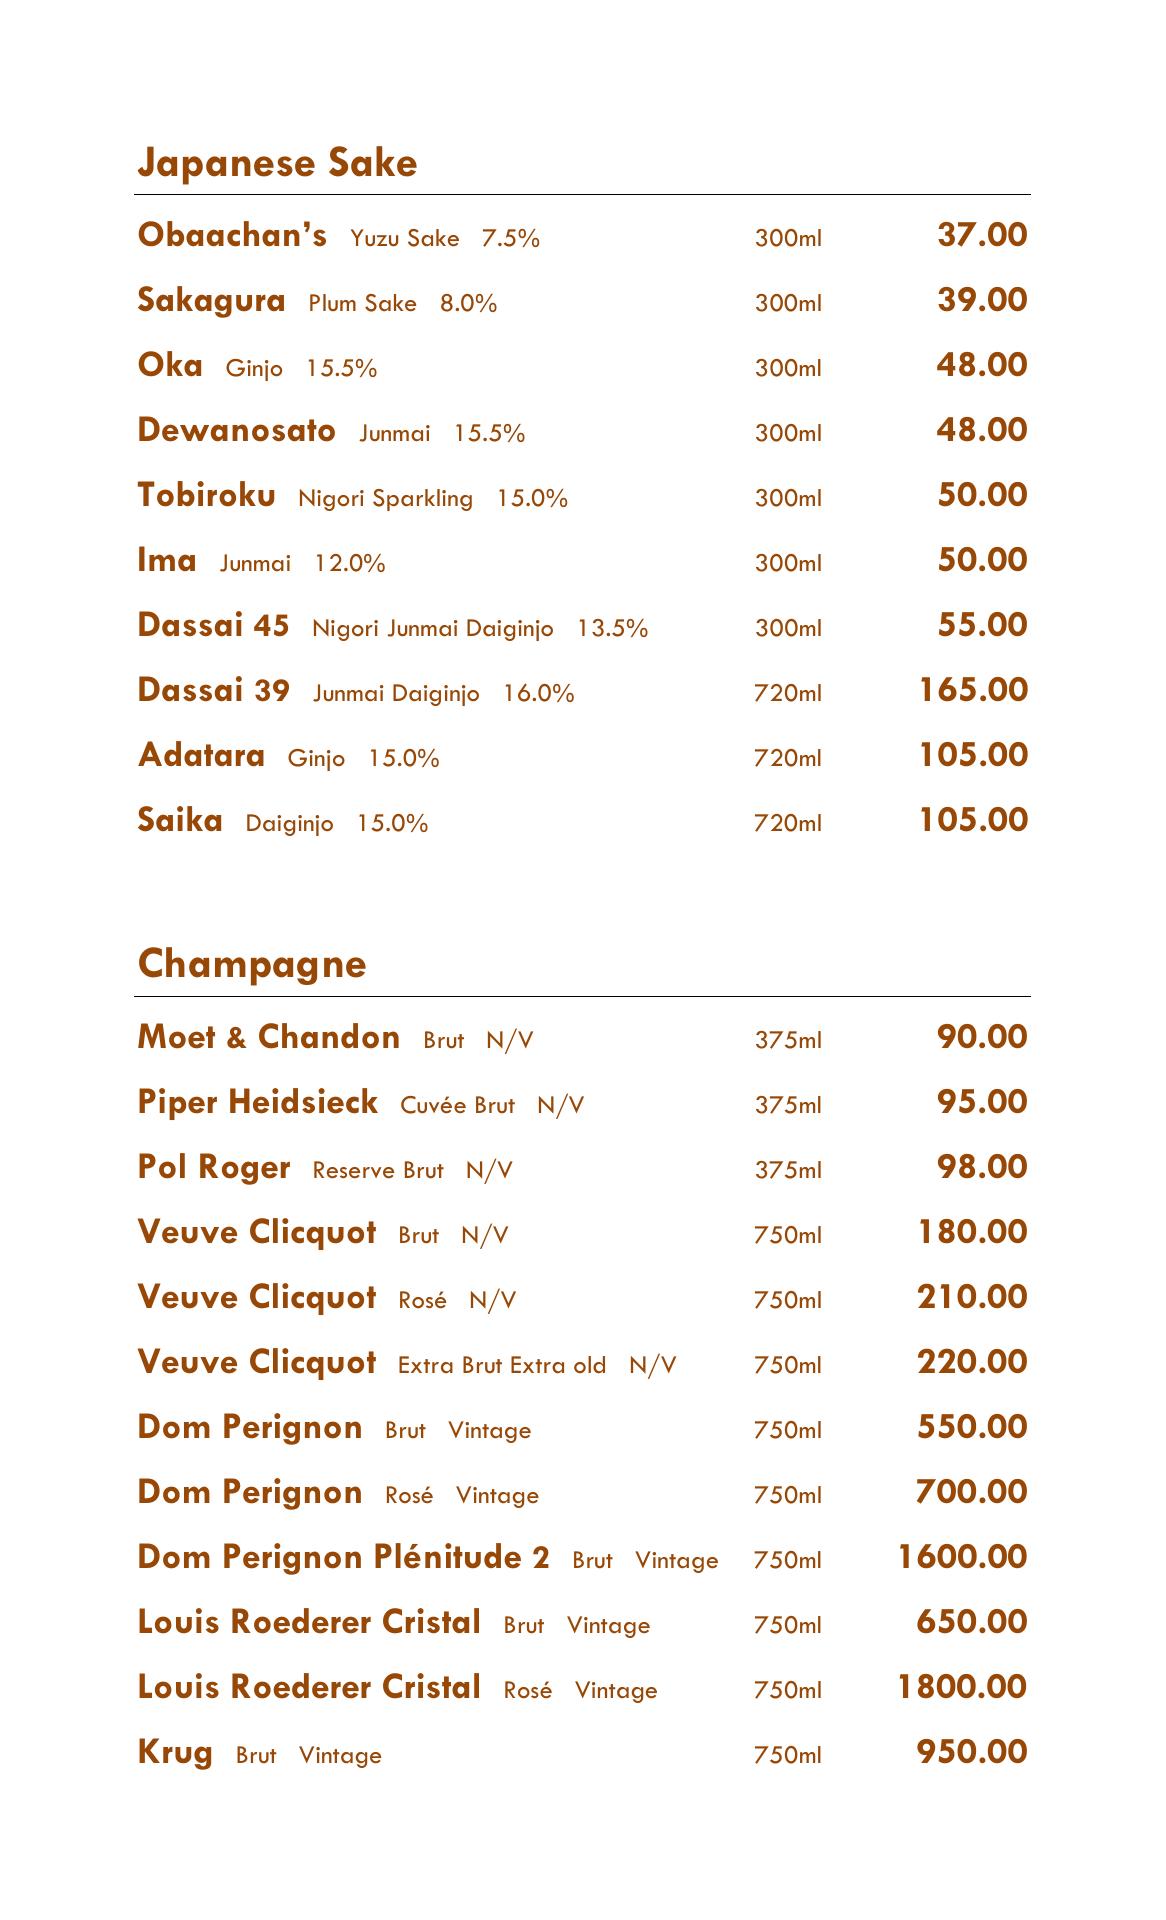Choose Dewanosato Junmai sake
Image resolution: width=1166 pixels, height=1920 pixels.
tap(236, 430)
